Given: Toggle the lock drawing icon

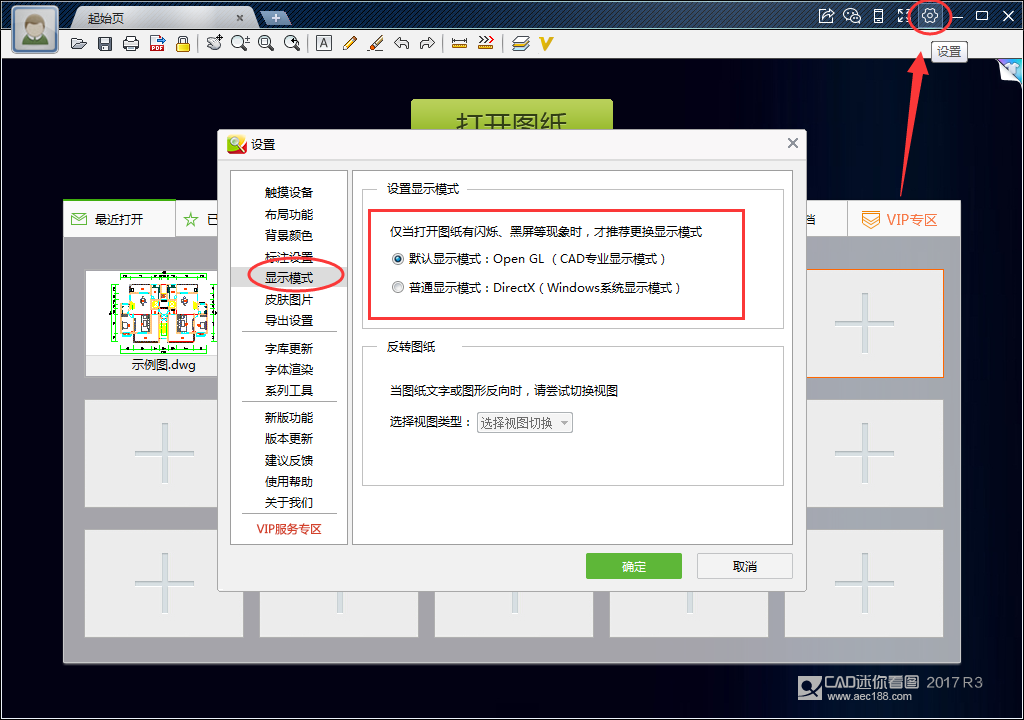Looking at the screenshot, I should [181, 43].
